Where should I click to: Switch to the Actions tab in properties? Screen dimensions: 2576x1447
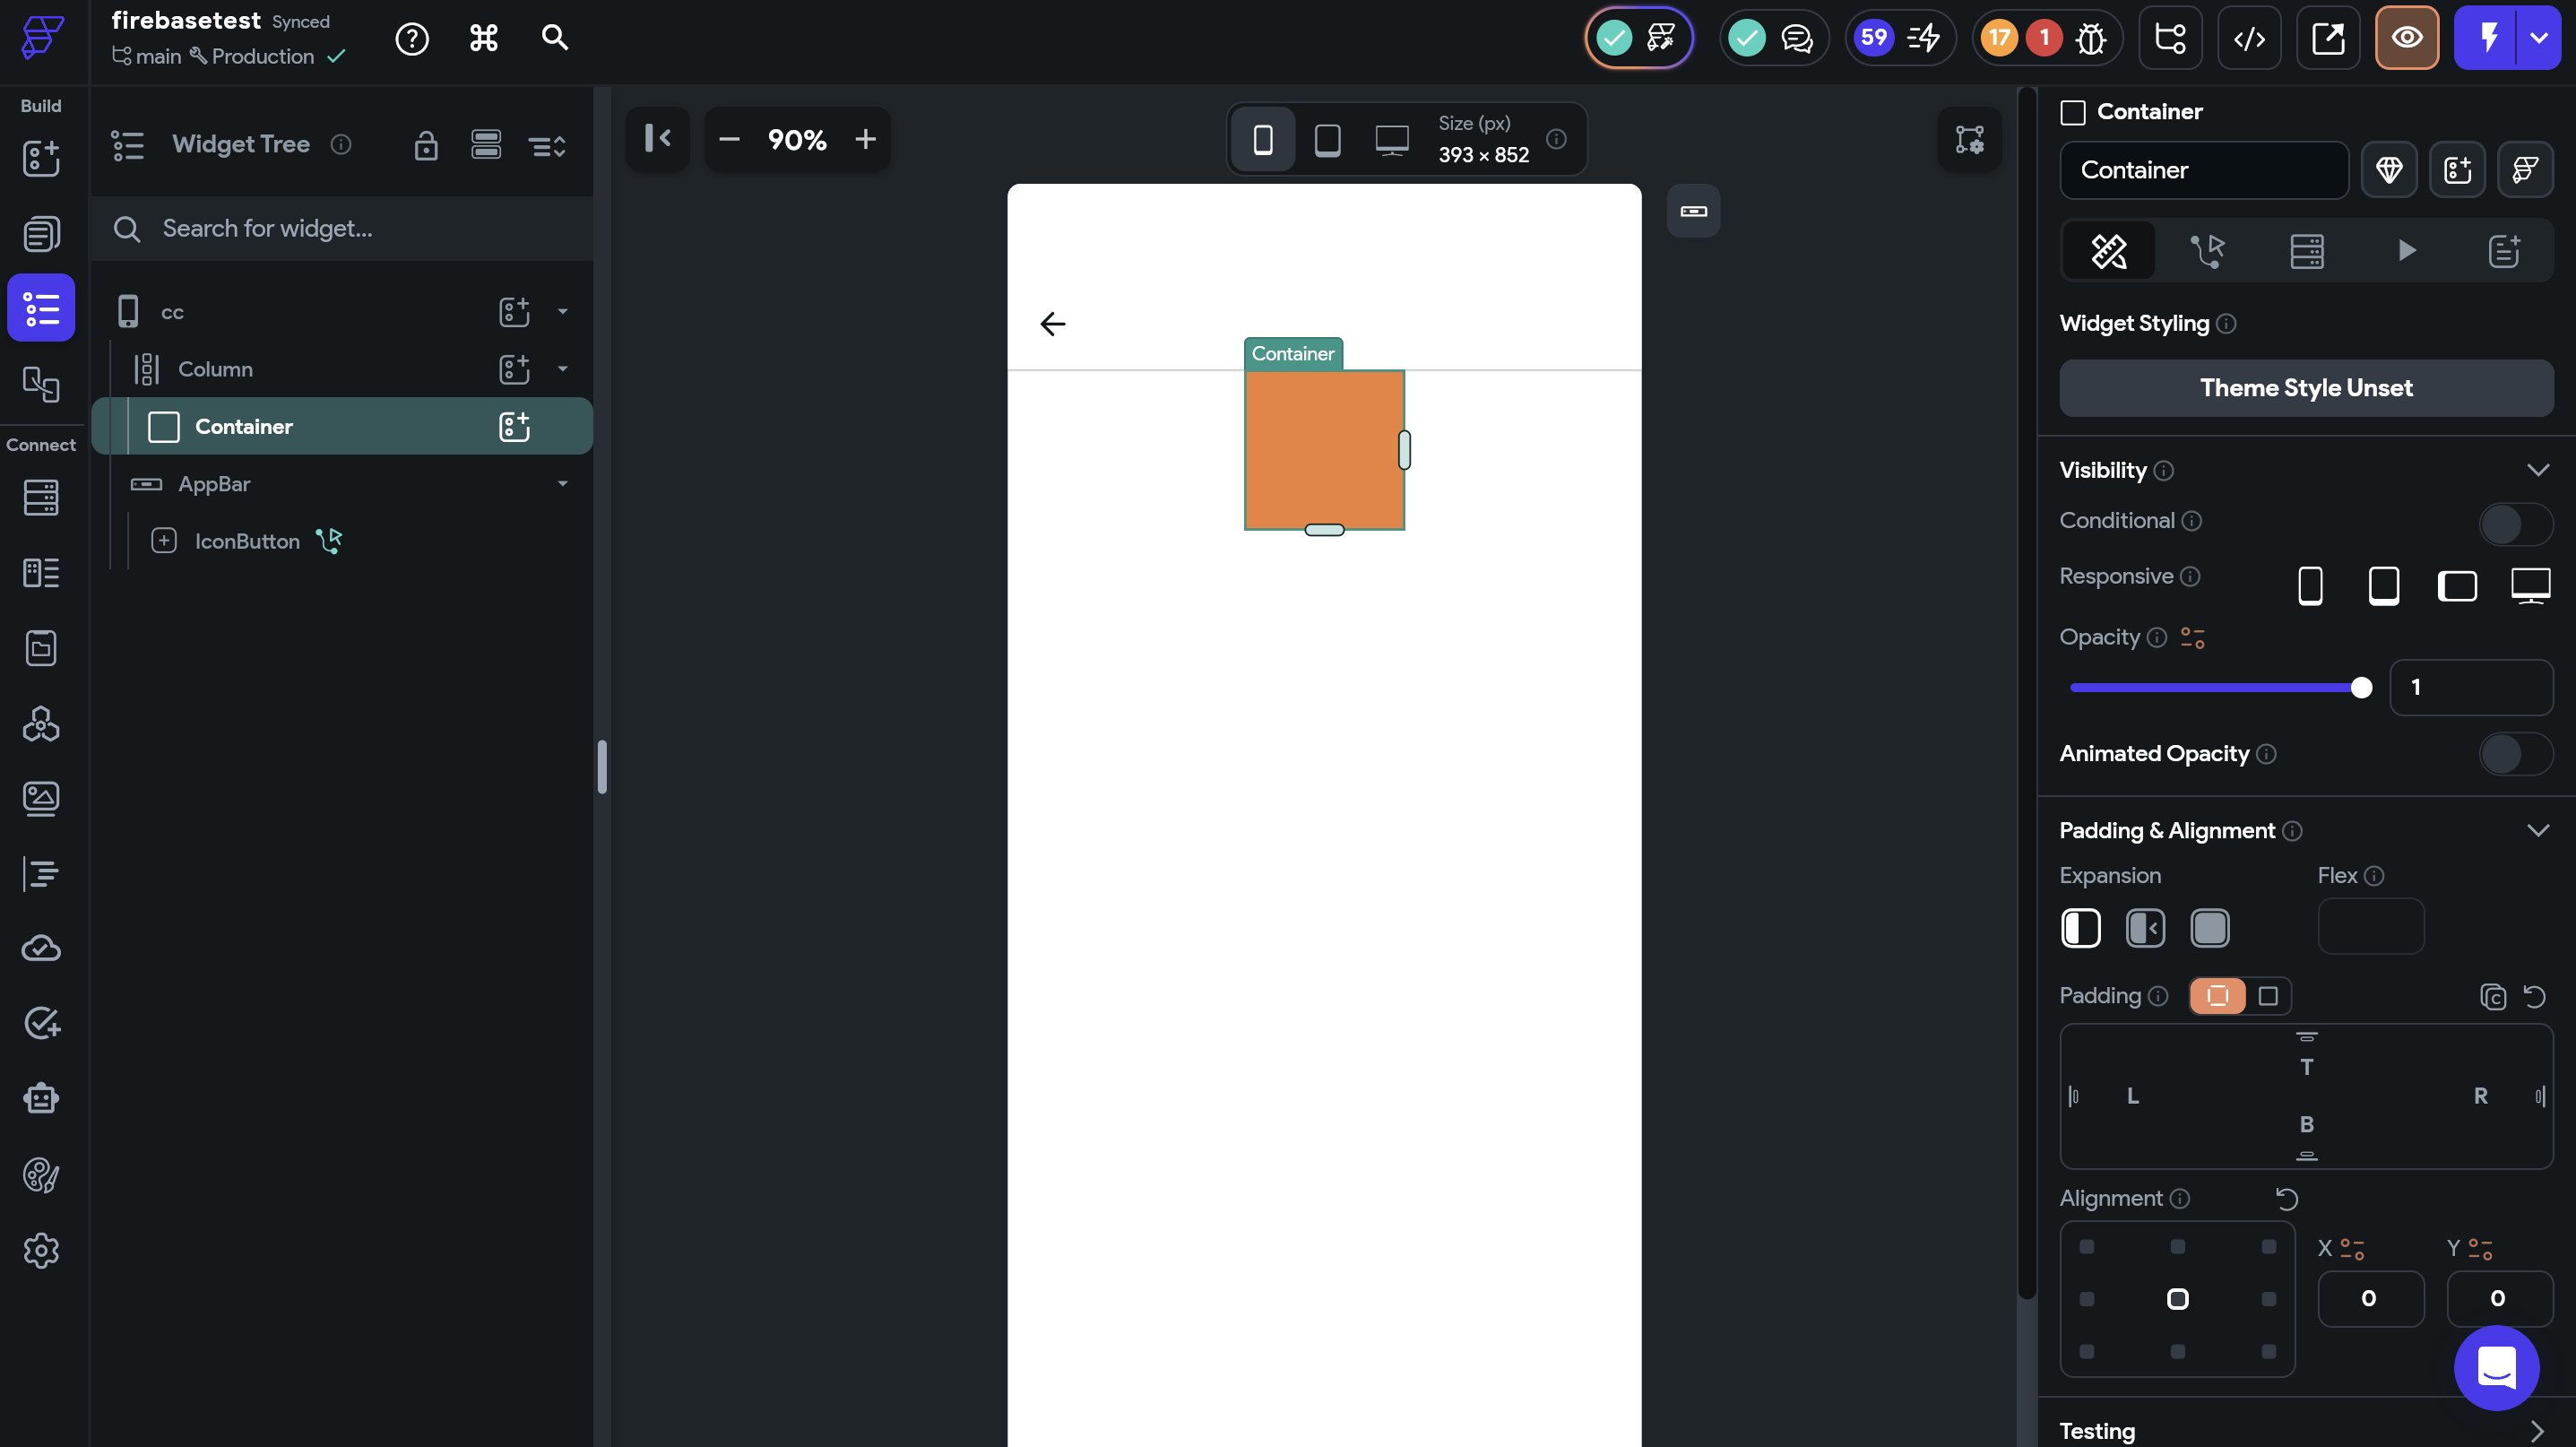pos(2207,250)
